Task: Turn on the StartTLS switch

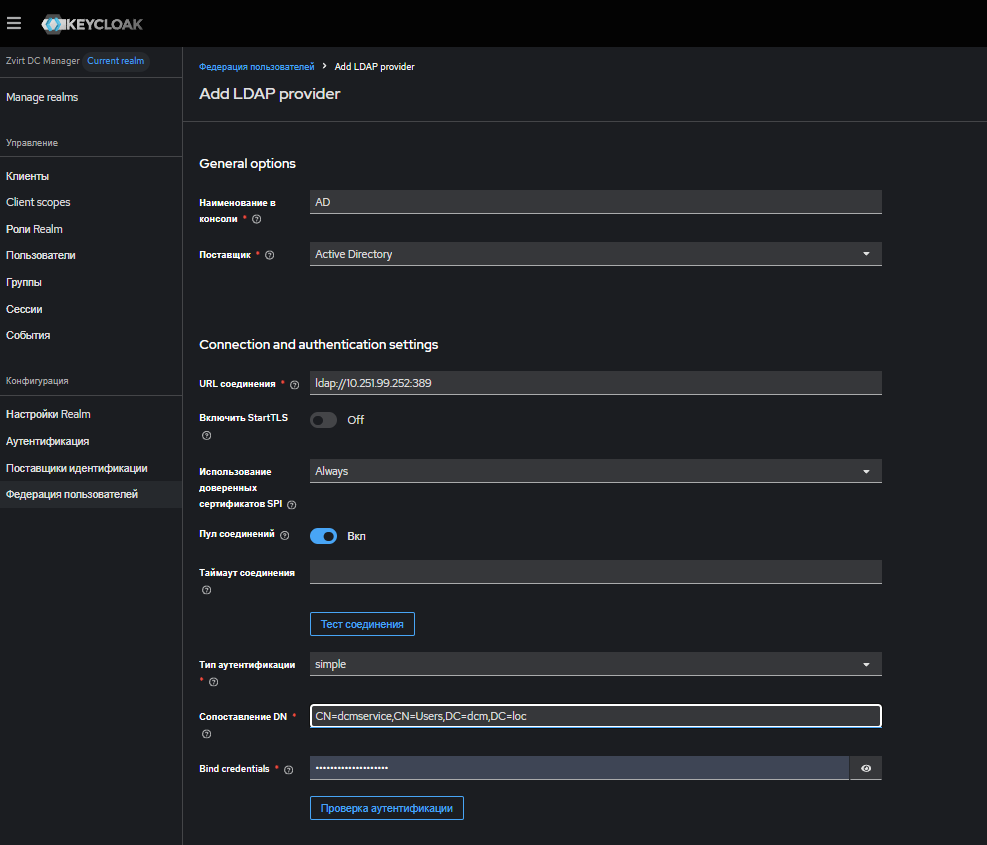Action: 324,420
